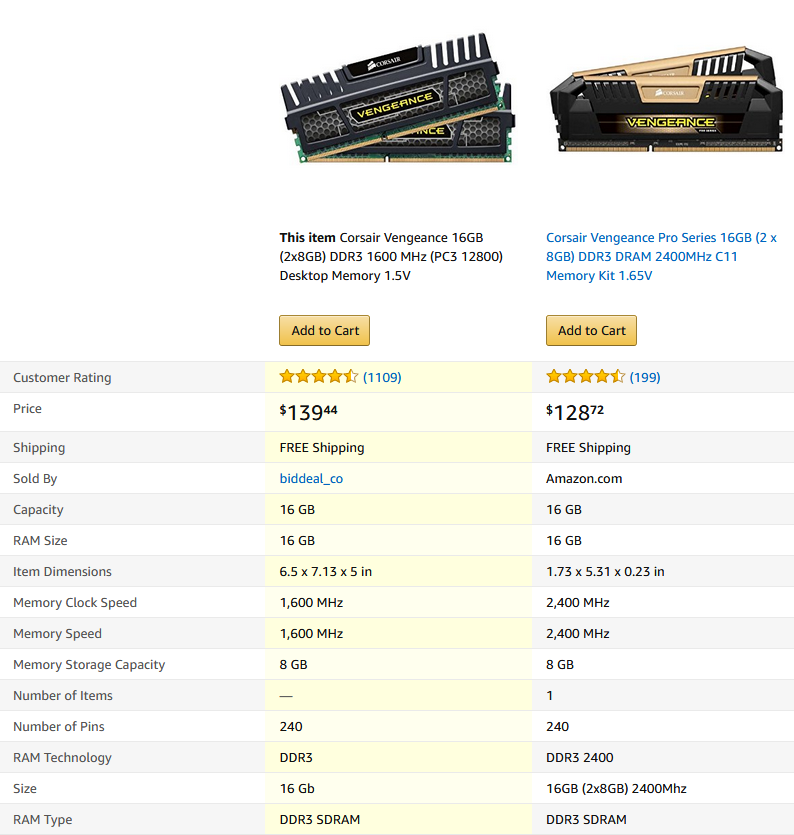Screen dimensions: 794x835
Task: Select the '16 Gb' size value
Action: point(297,789)
